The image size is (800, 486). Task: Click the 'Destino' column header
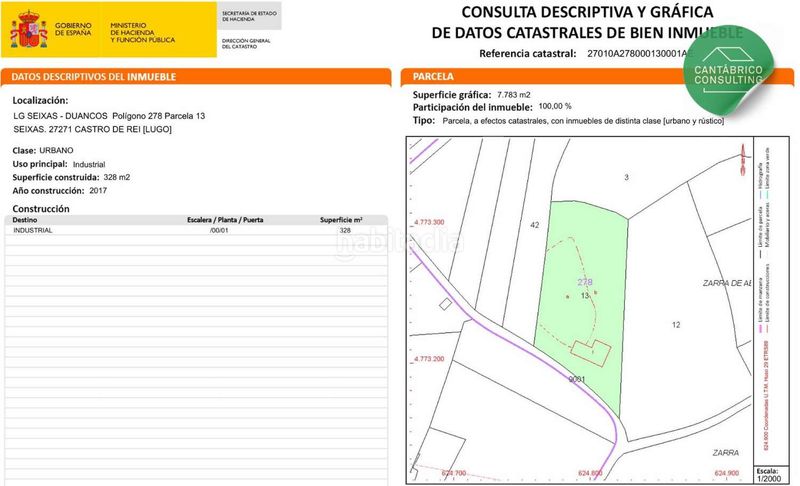pyautogui.click(x=24, y=220)
